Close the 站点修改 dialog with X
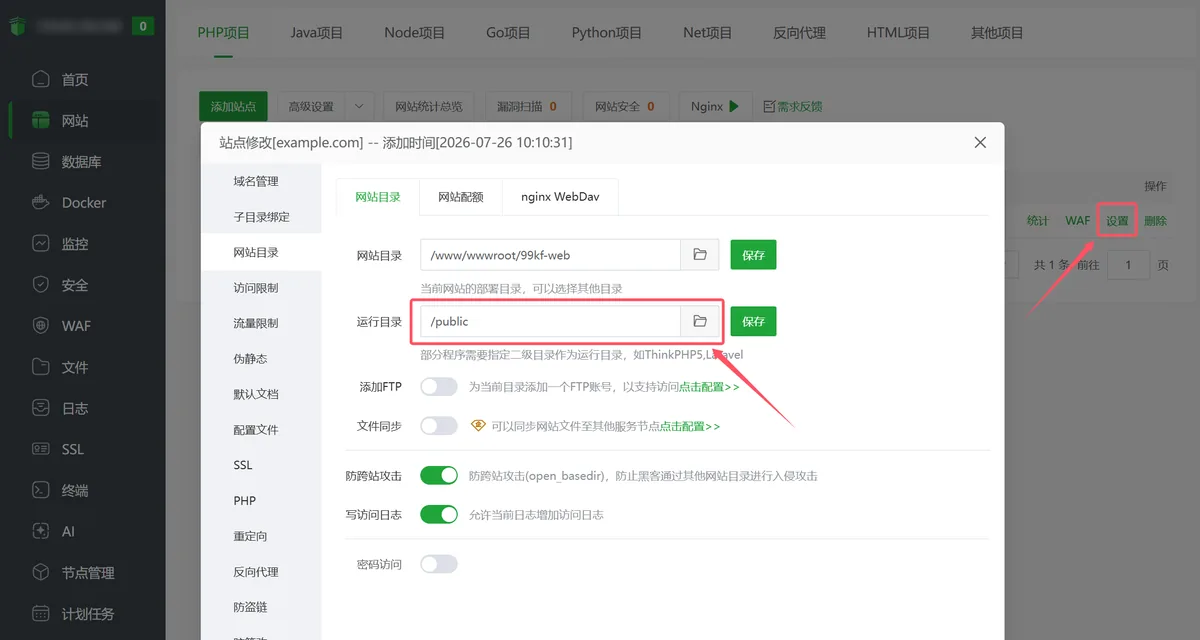The height and width of the screenshot is (640, 1200). click(980, 143)
